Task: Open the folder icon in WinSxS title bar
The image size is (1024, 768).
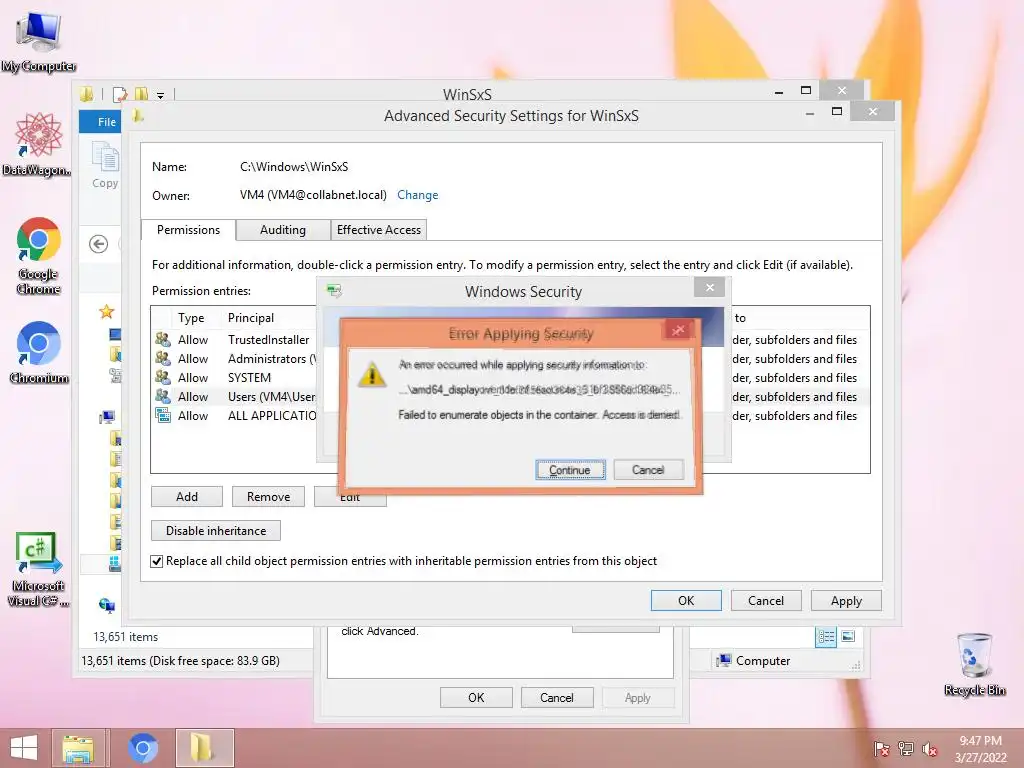Action: click(x=87, y=95)
